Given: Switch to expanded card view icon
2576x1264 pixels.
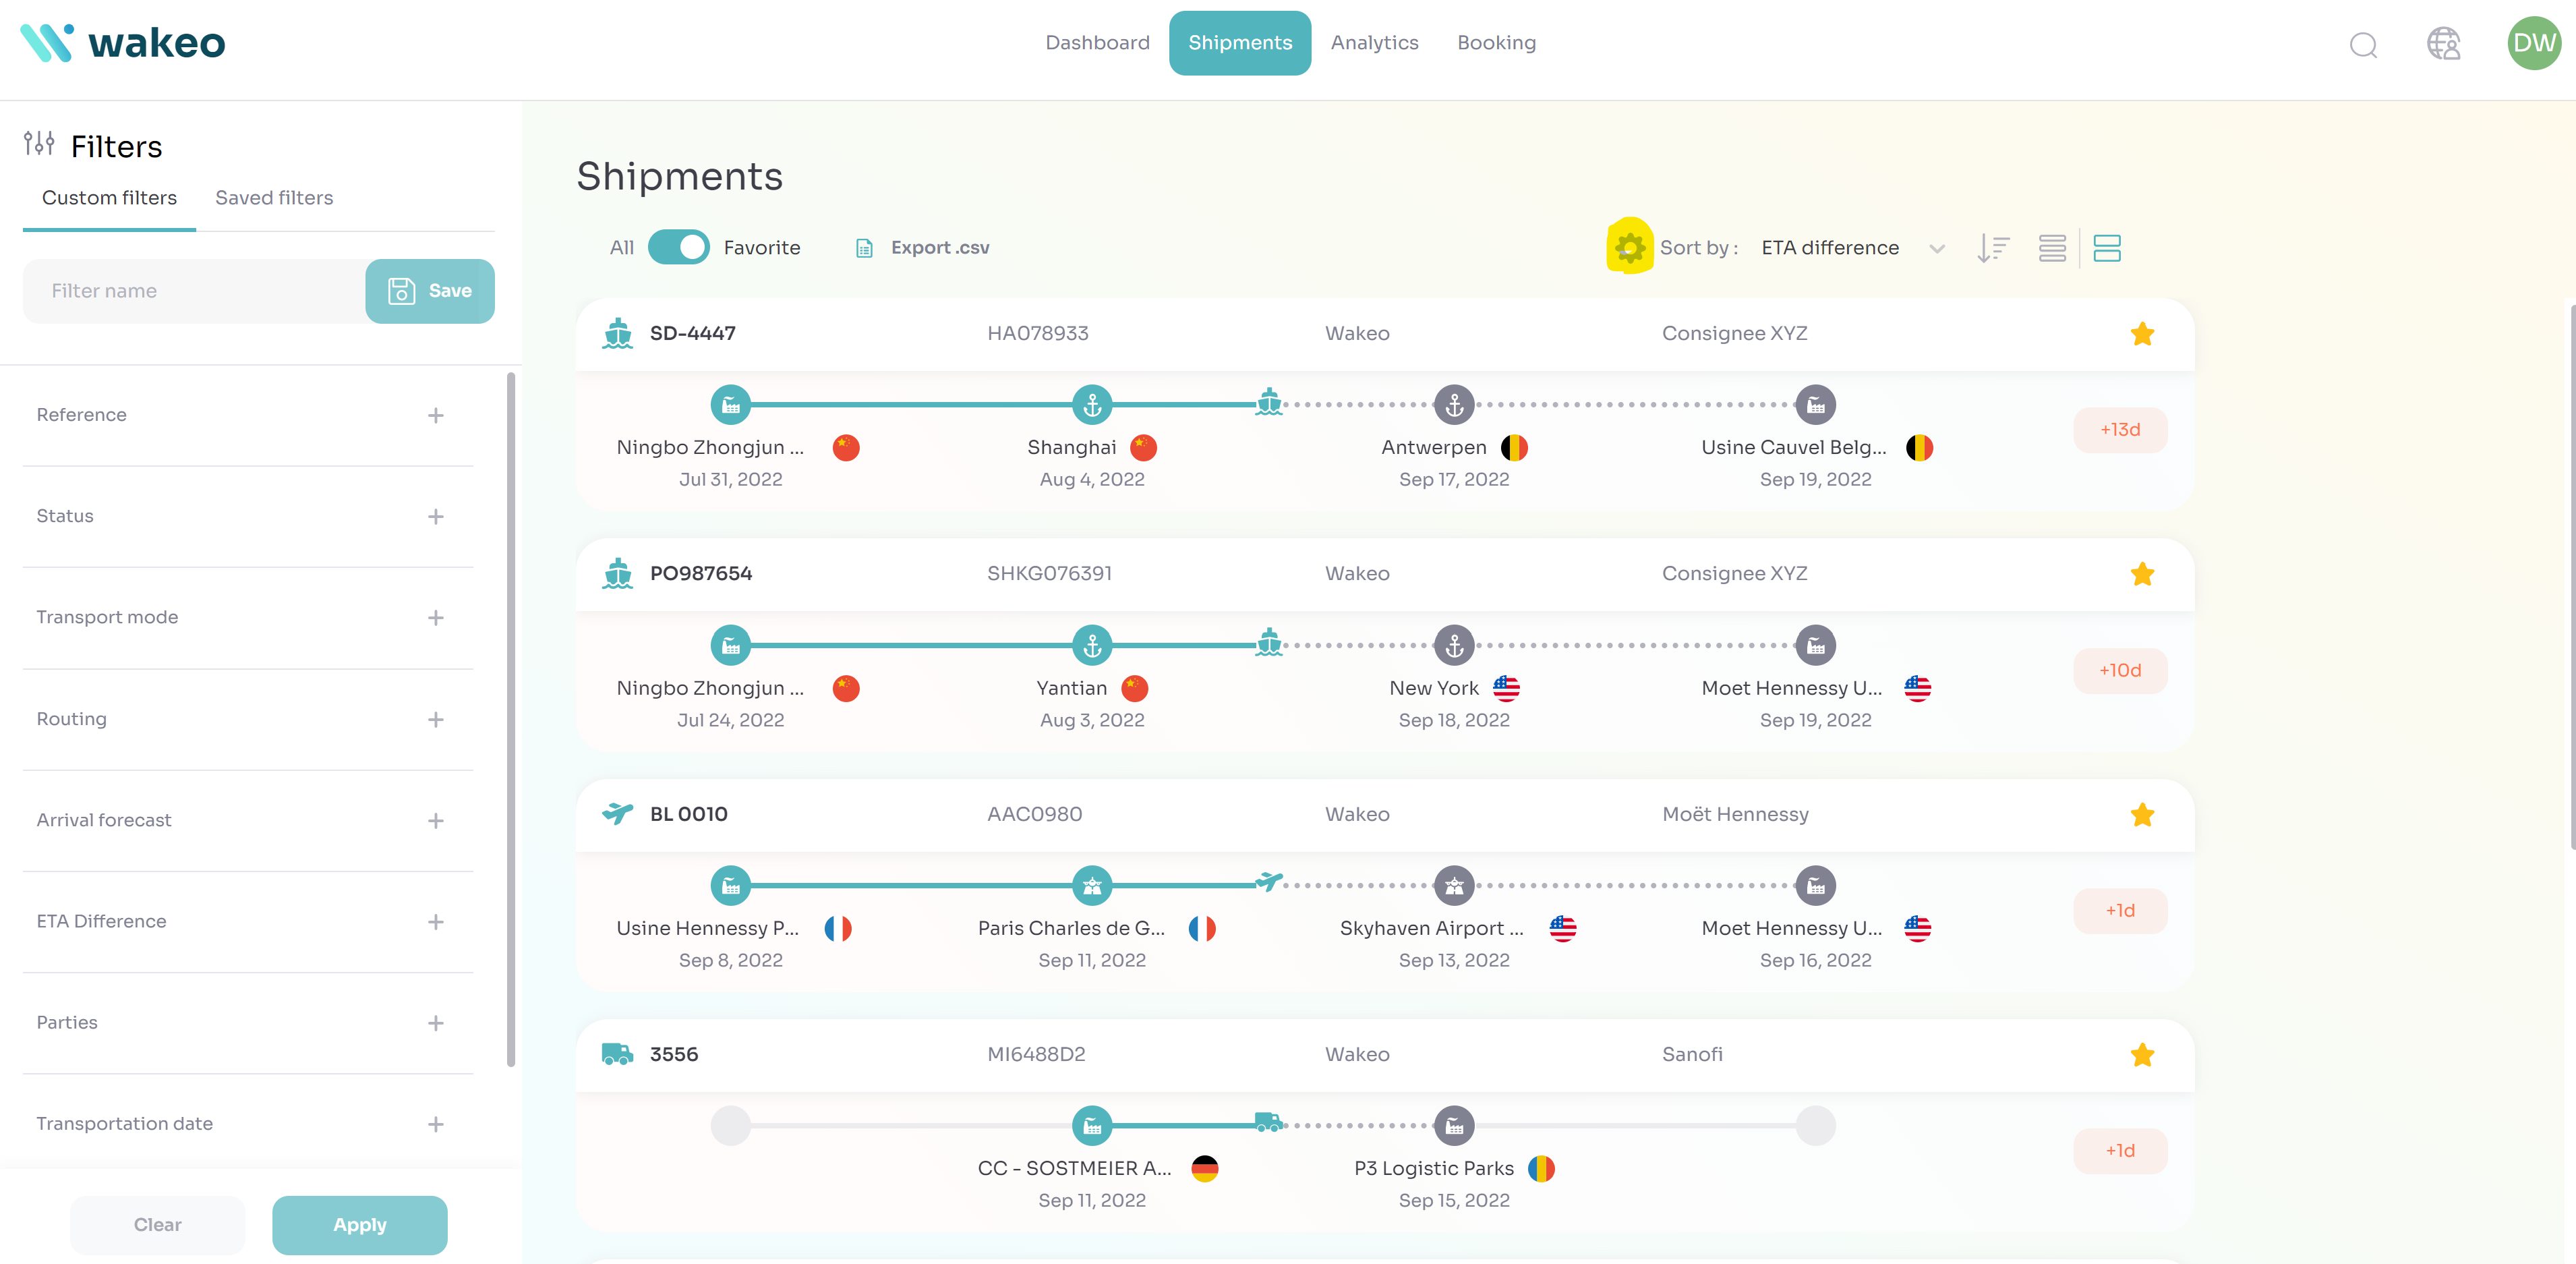Looking at the screenshot, I should (2106, 248).
